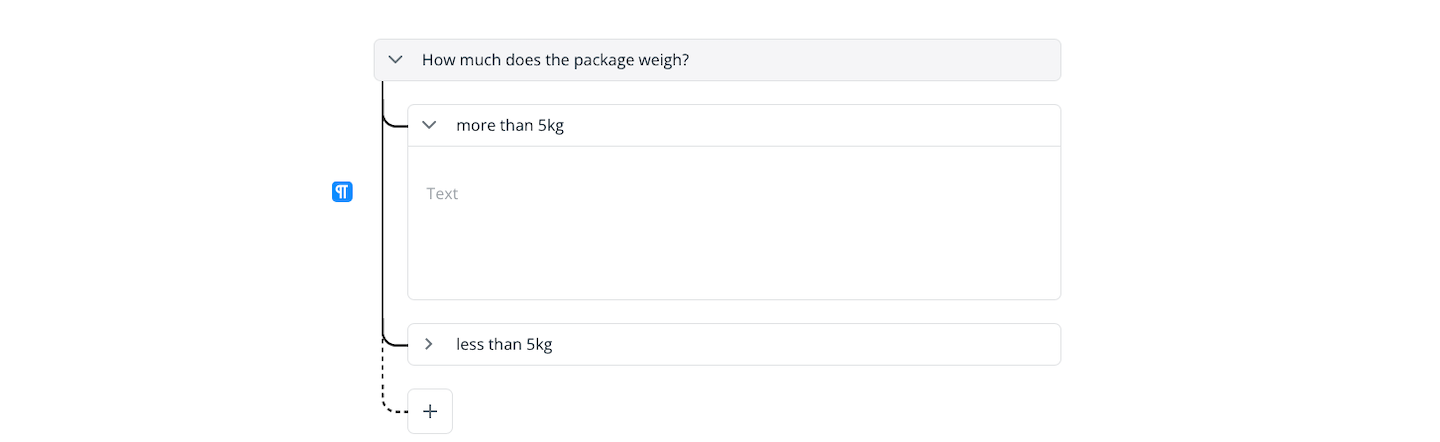
Task: Click the down chevron beside package weight question
Action: coord(395,60)
